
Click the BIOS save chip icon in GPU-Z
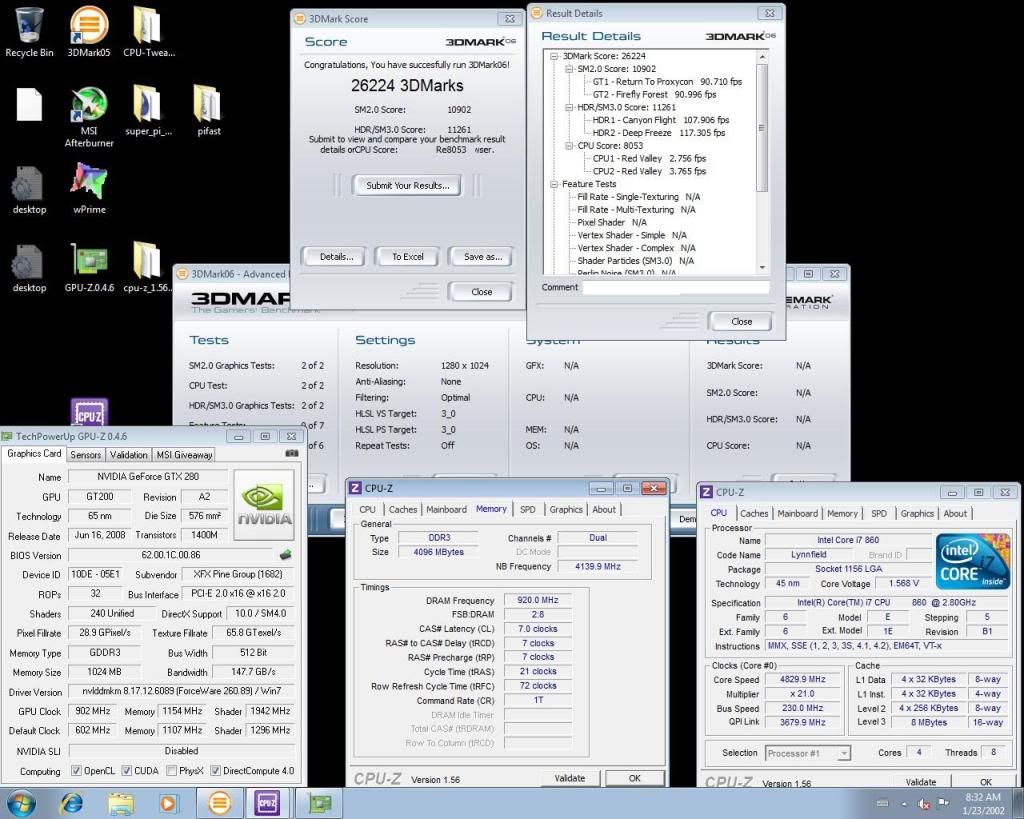(287, 554)
